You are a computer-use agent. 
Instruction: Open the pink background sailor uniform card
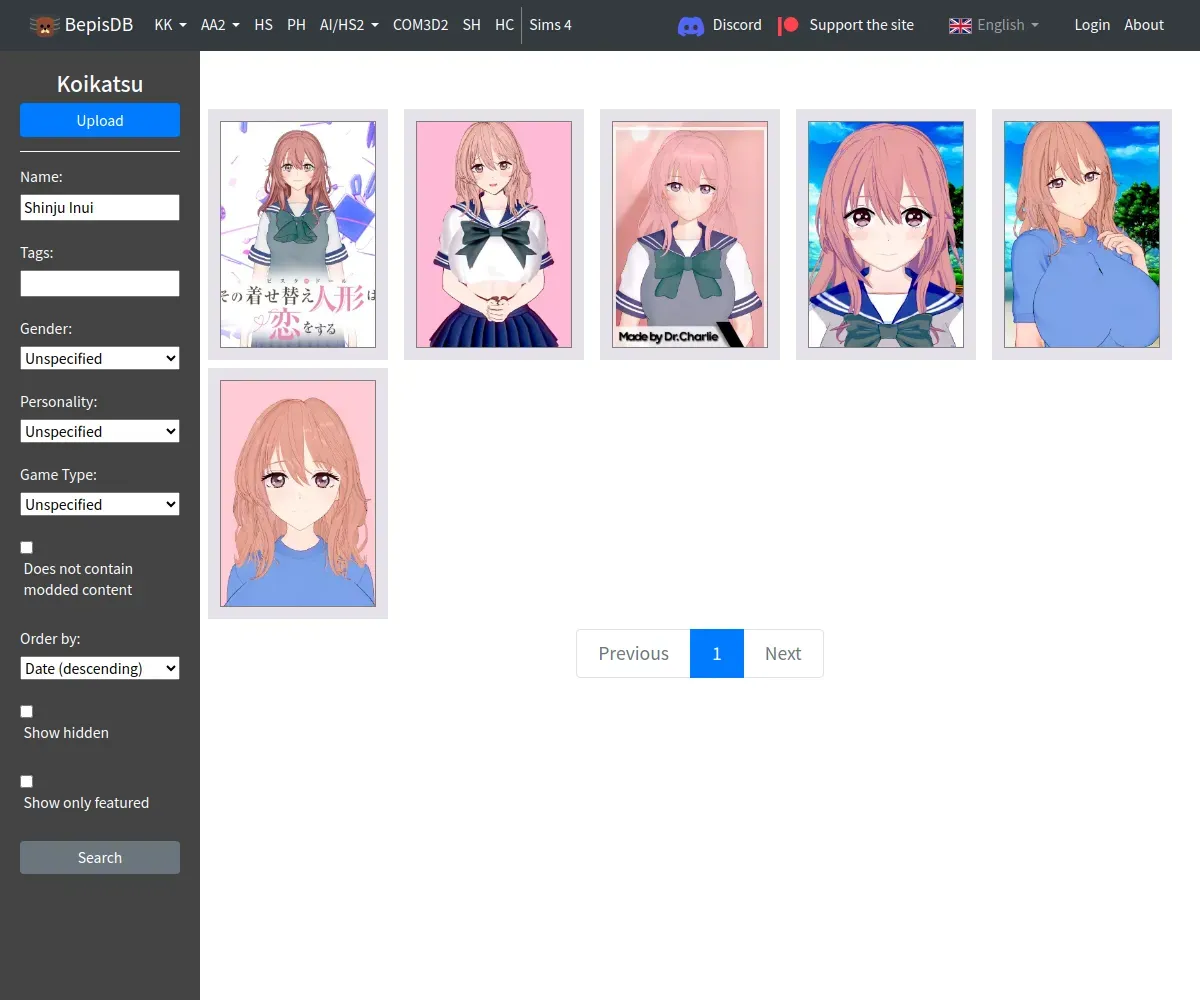tap(494, 234)
